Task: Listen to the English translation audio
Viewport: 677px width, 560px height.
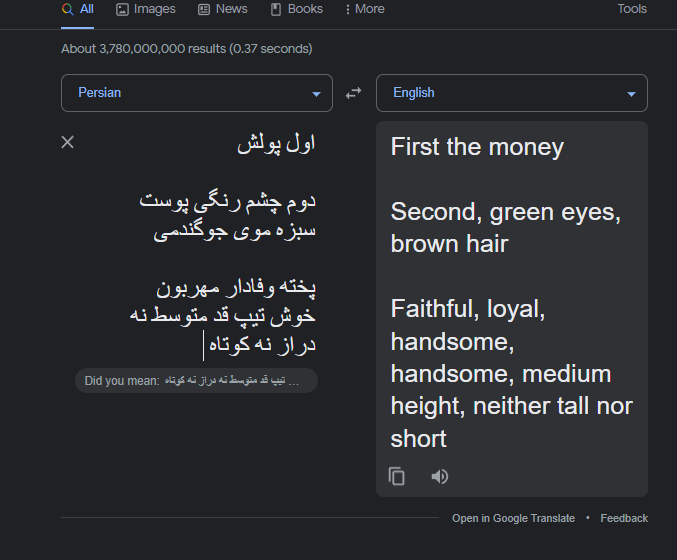Action: click(440, 477)
